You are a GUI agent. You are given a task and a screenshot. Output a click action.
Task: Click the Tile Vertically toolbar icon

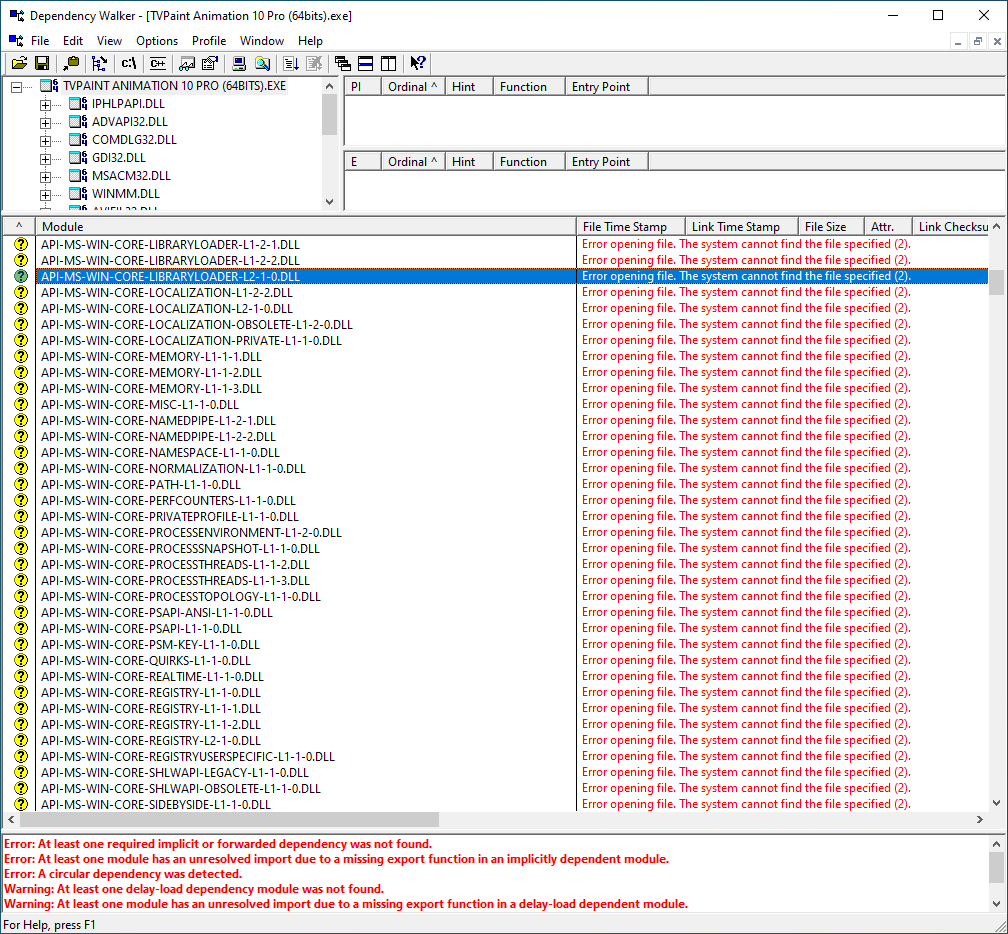point(388,63)
